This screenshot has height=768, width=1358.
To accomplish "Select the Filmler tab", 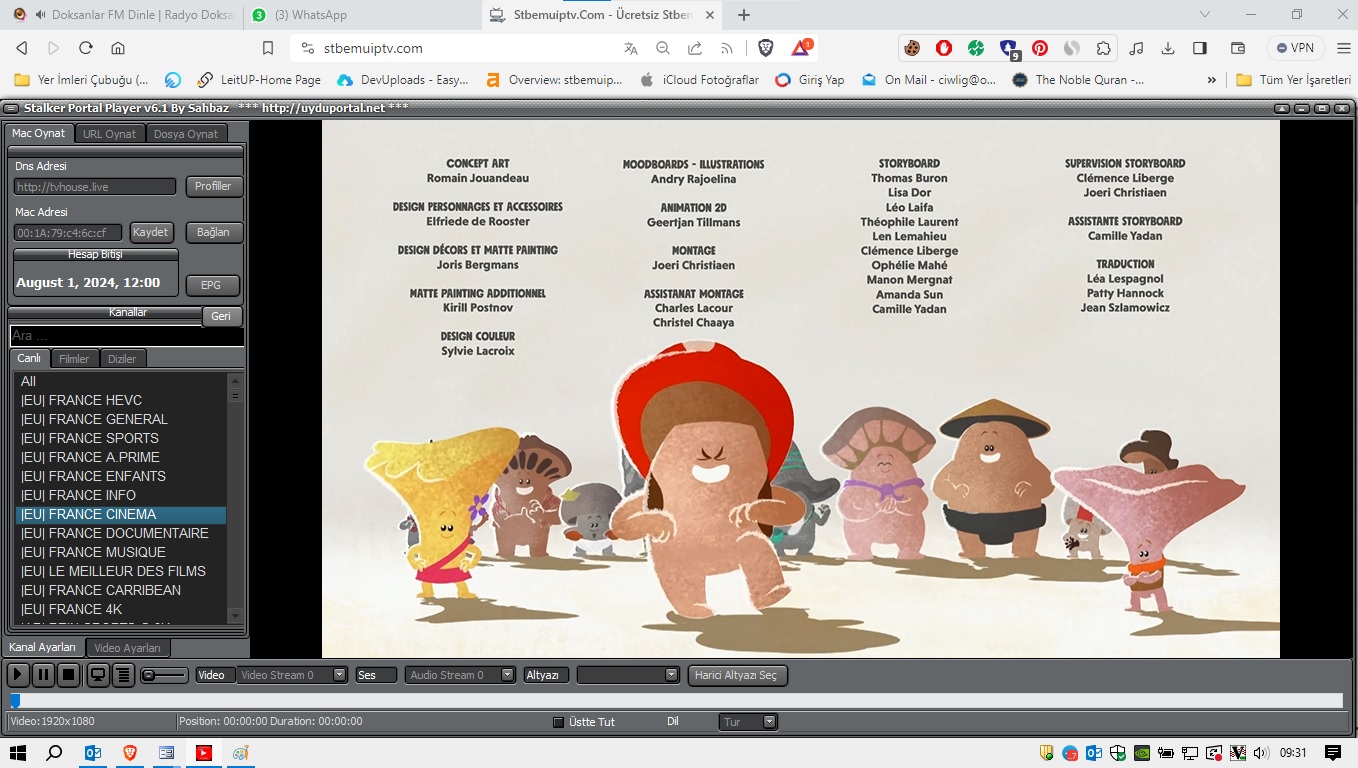I will click(74, 358).
